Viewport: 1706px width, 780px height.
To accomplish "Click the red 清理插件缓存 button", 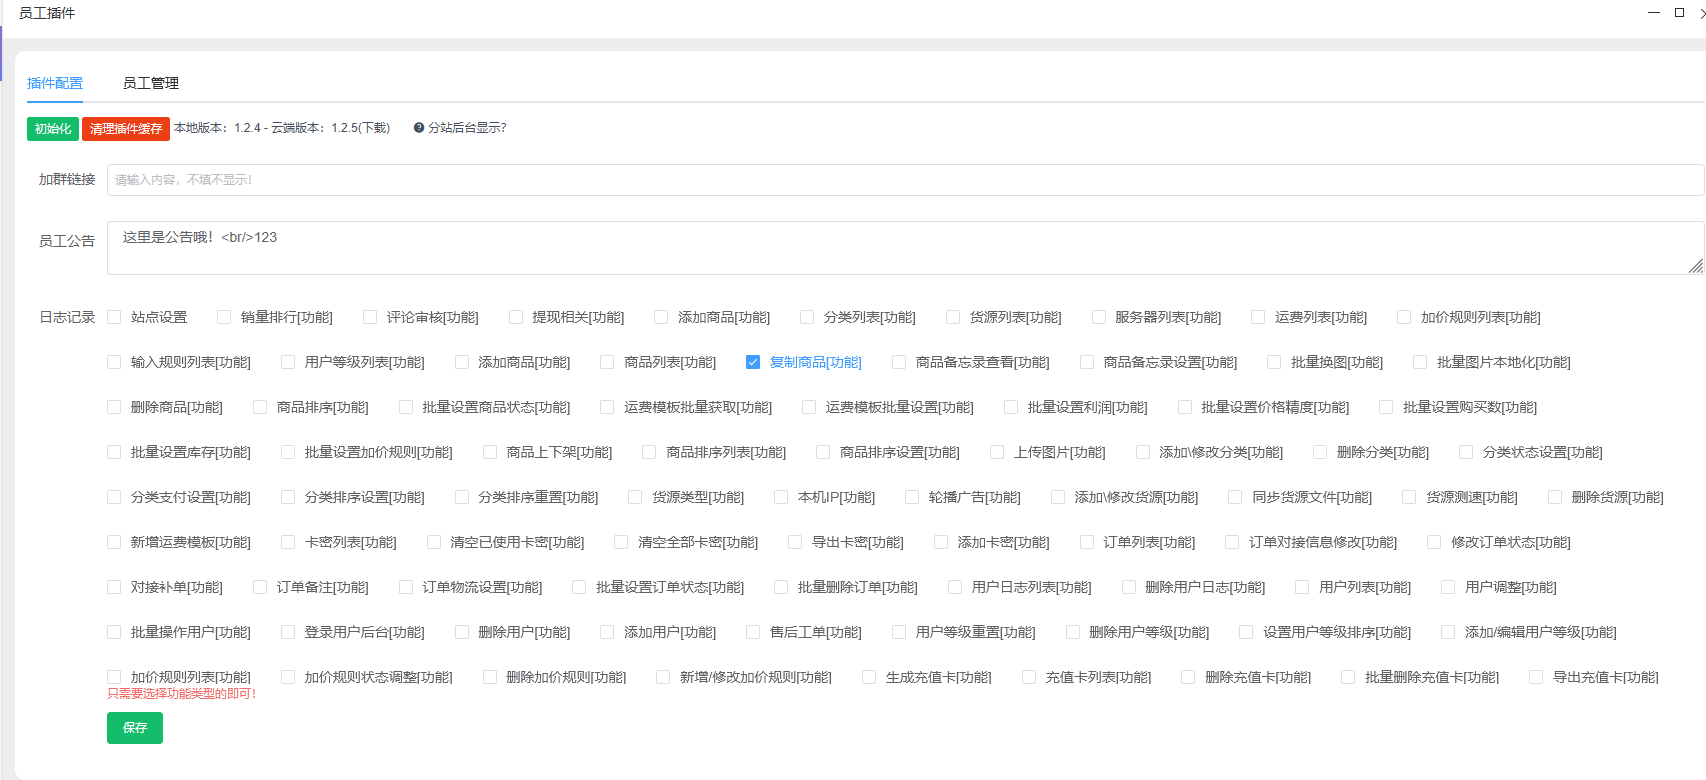I will pos(126,129).
